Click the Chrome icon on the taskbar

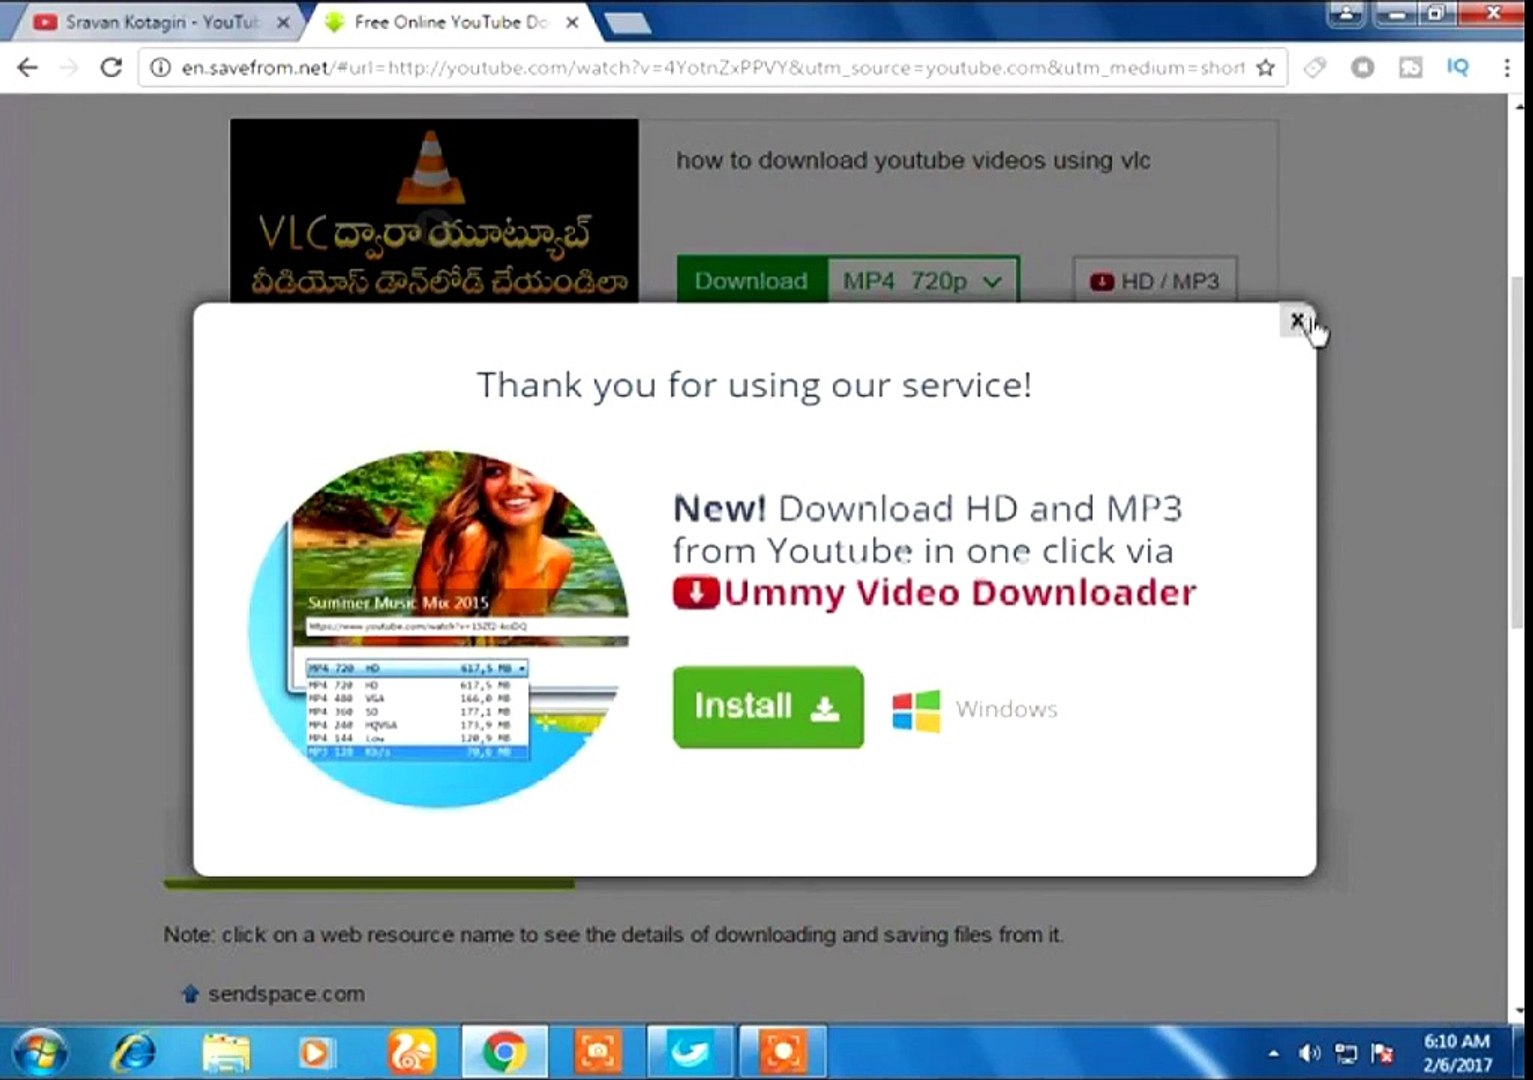coord(504,1053)
